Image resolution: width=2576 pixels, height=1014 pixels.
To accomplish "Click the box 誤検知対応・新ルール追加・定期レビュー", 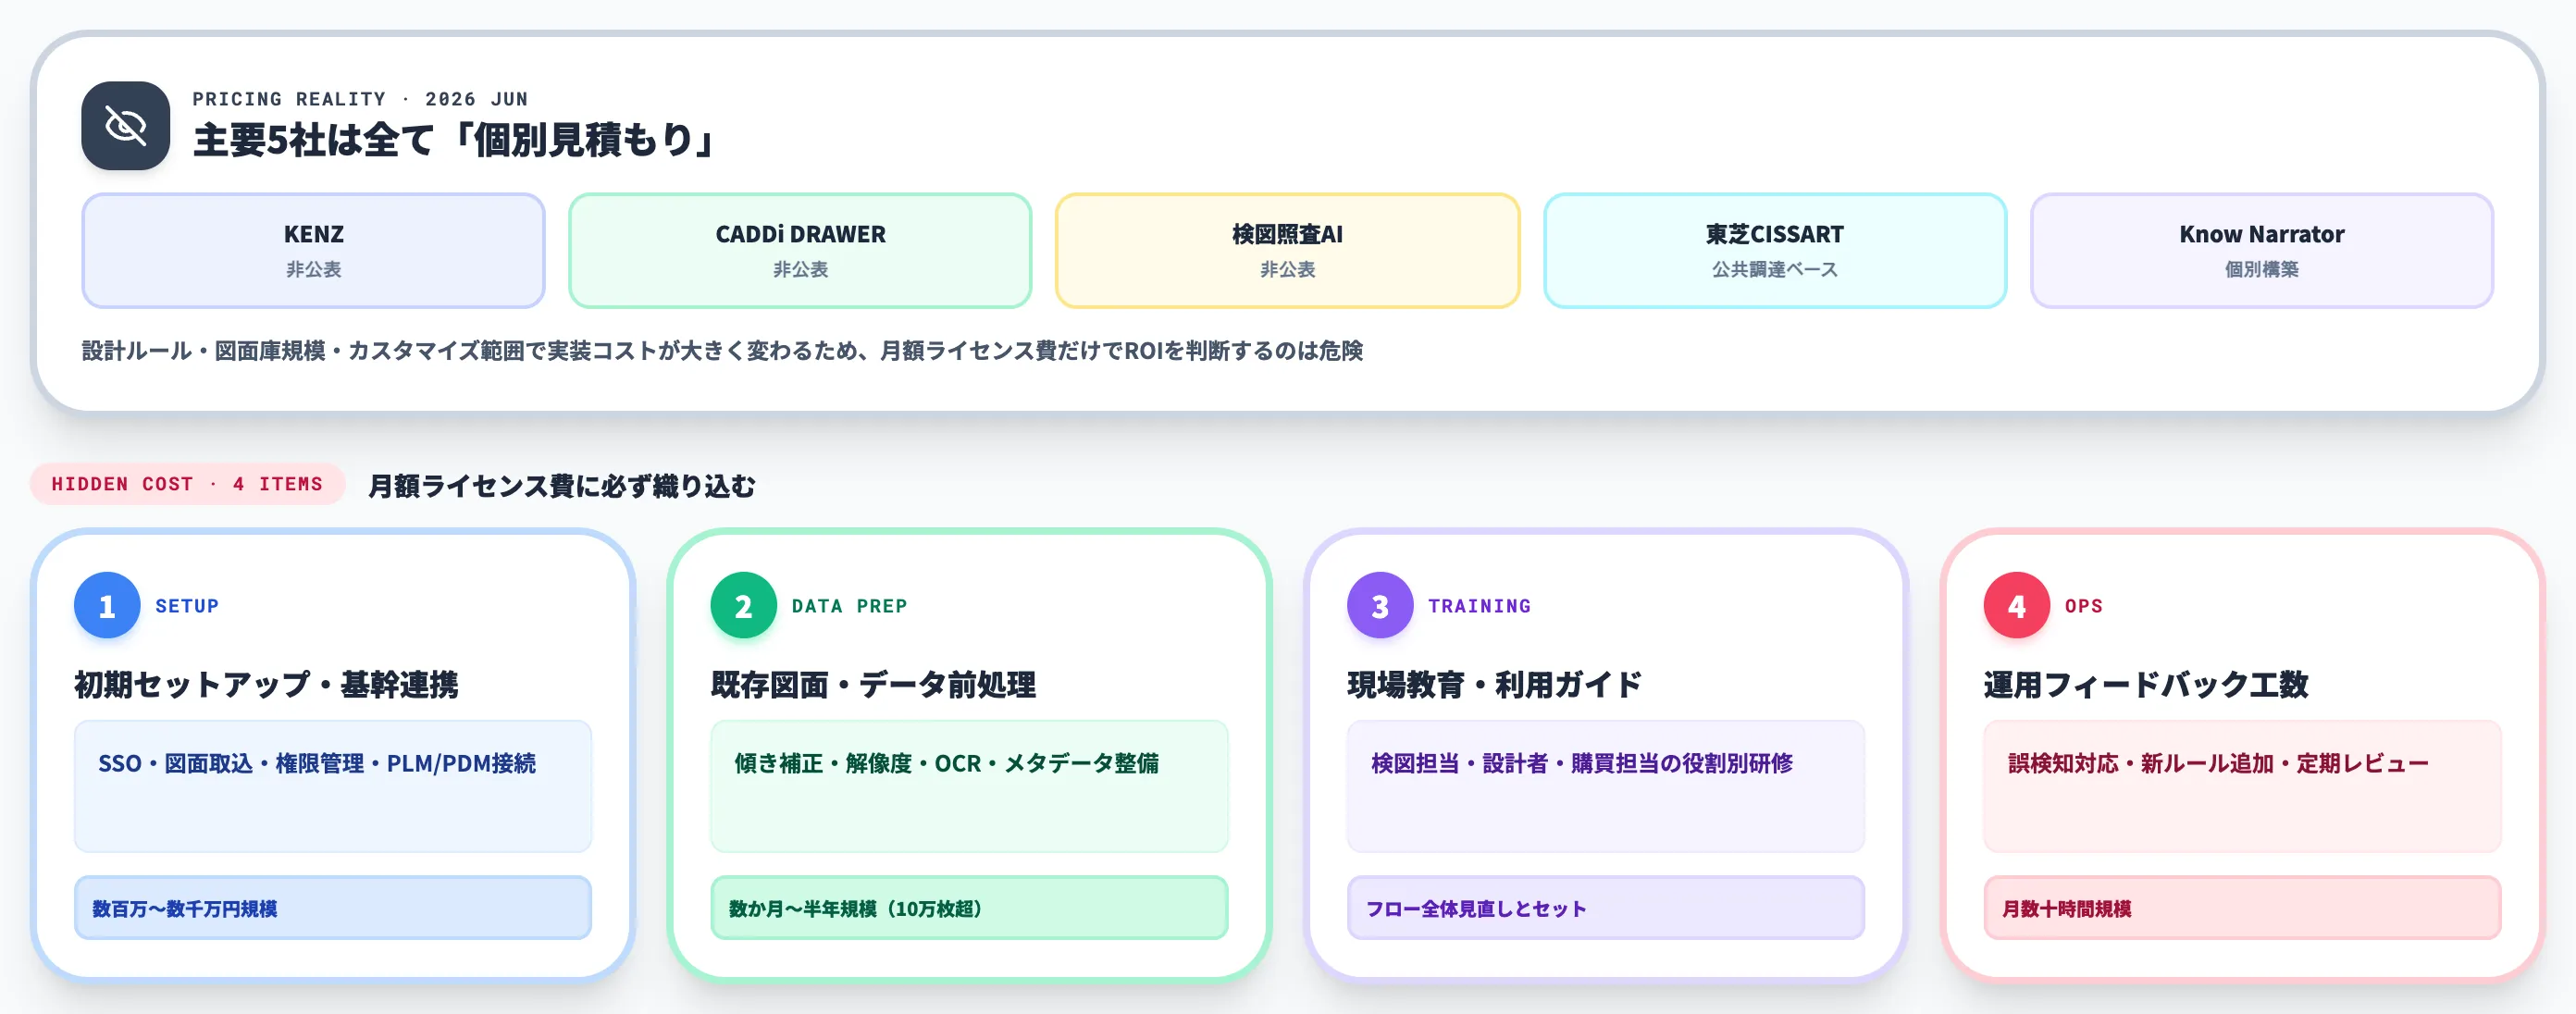I will coord(2242,786).
